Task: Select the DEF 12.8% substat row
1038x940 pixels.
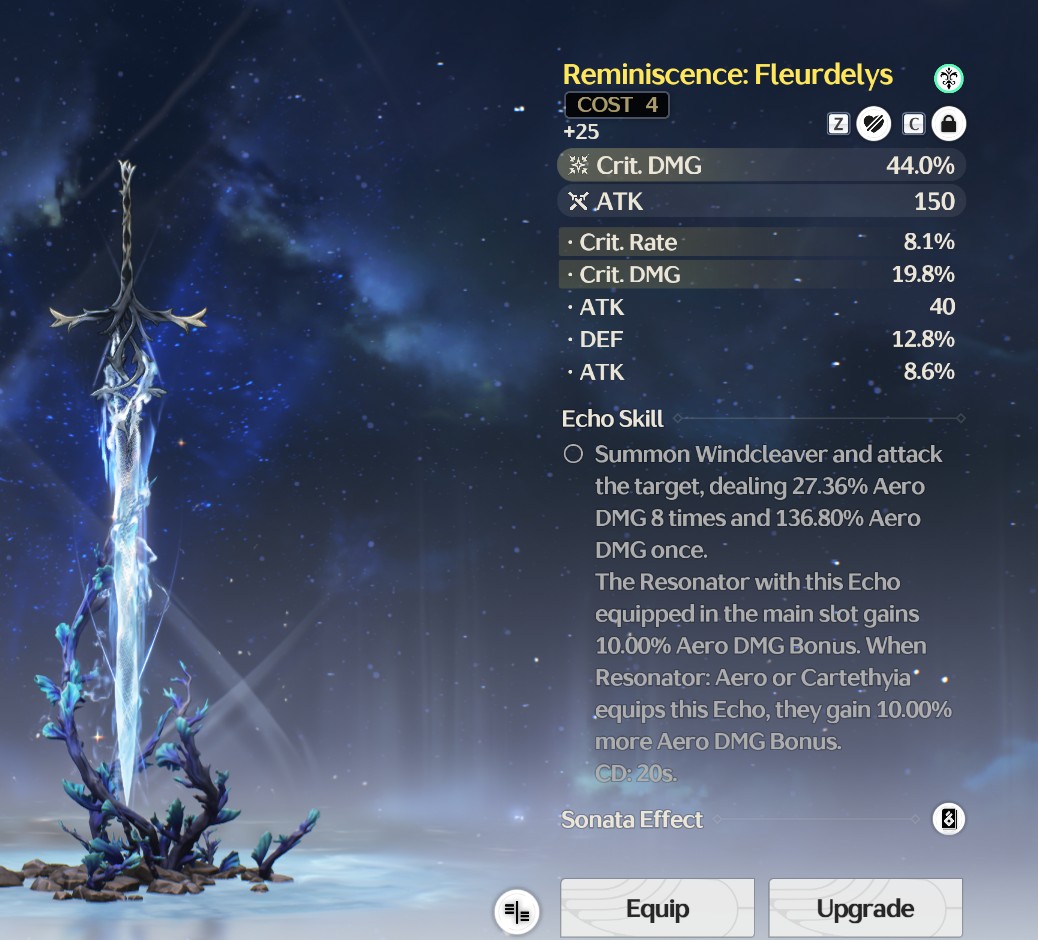Action: [x=761, y=339]
